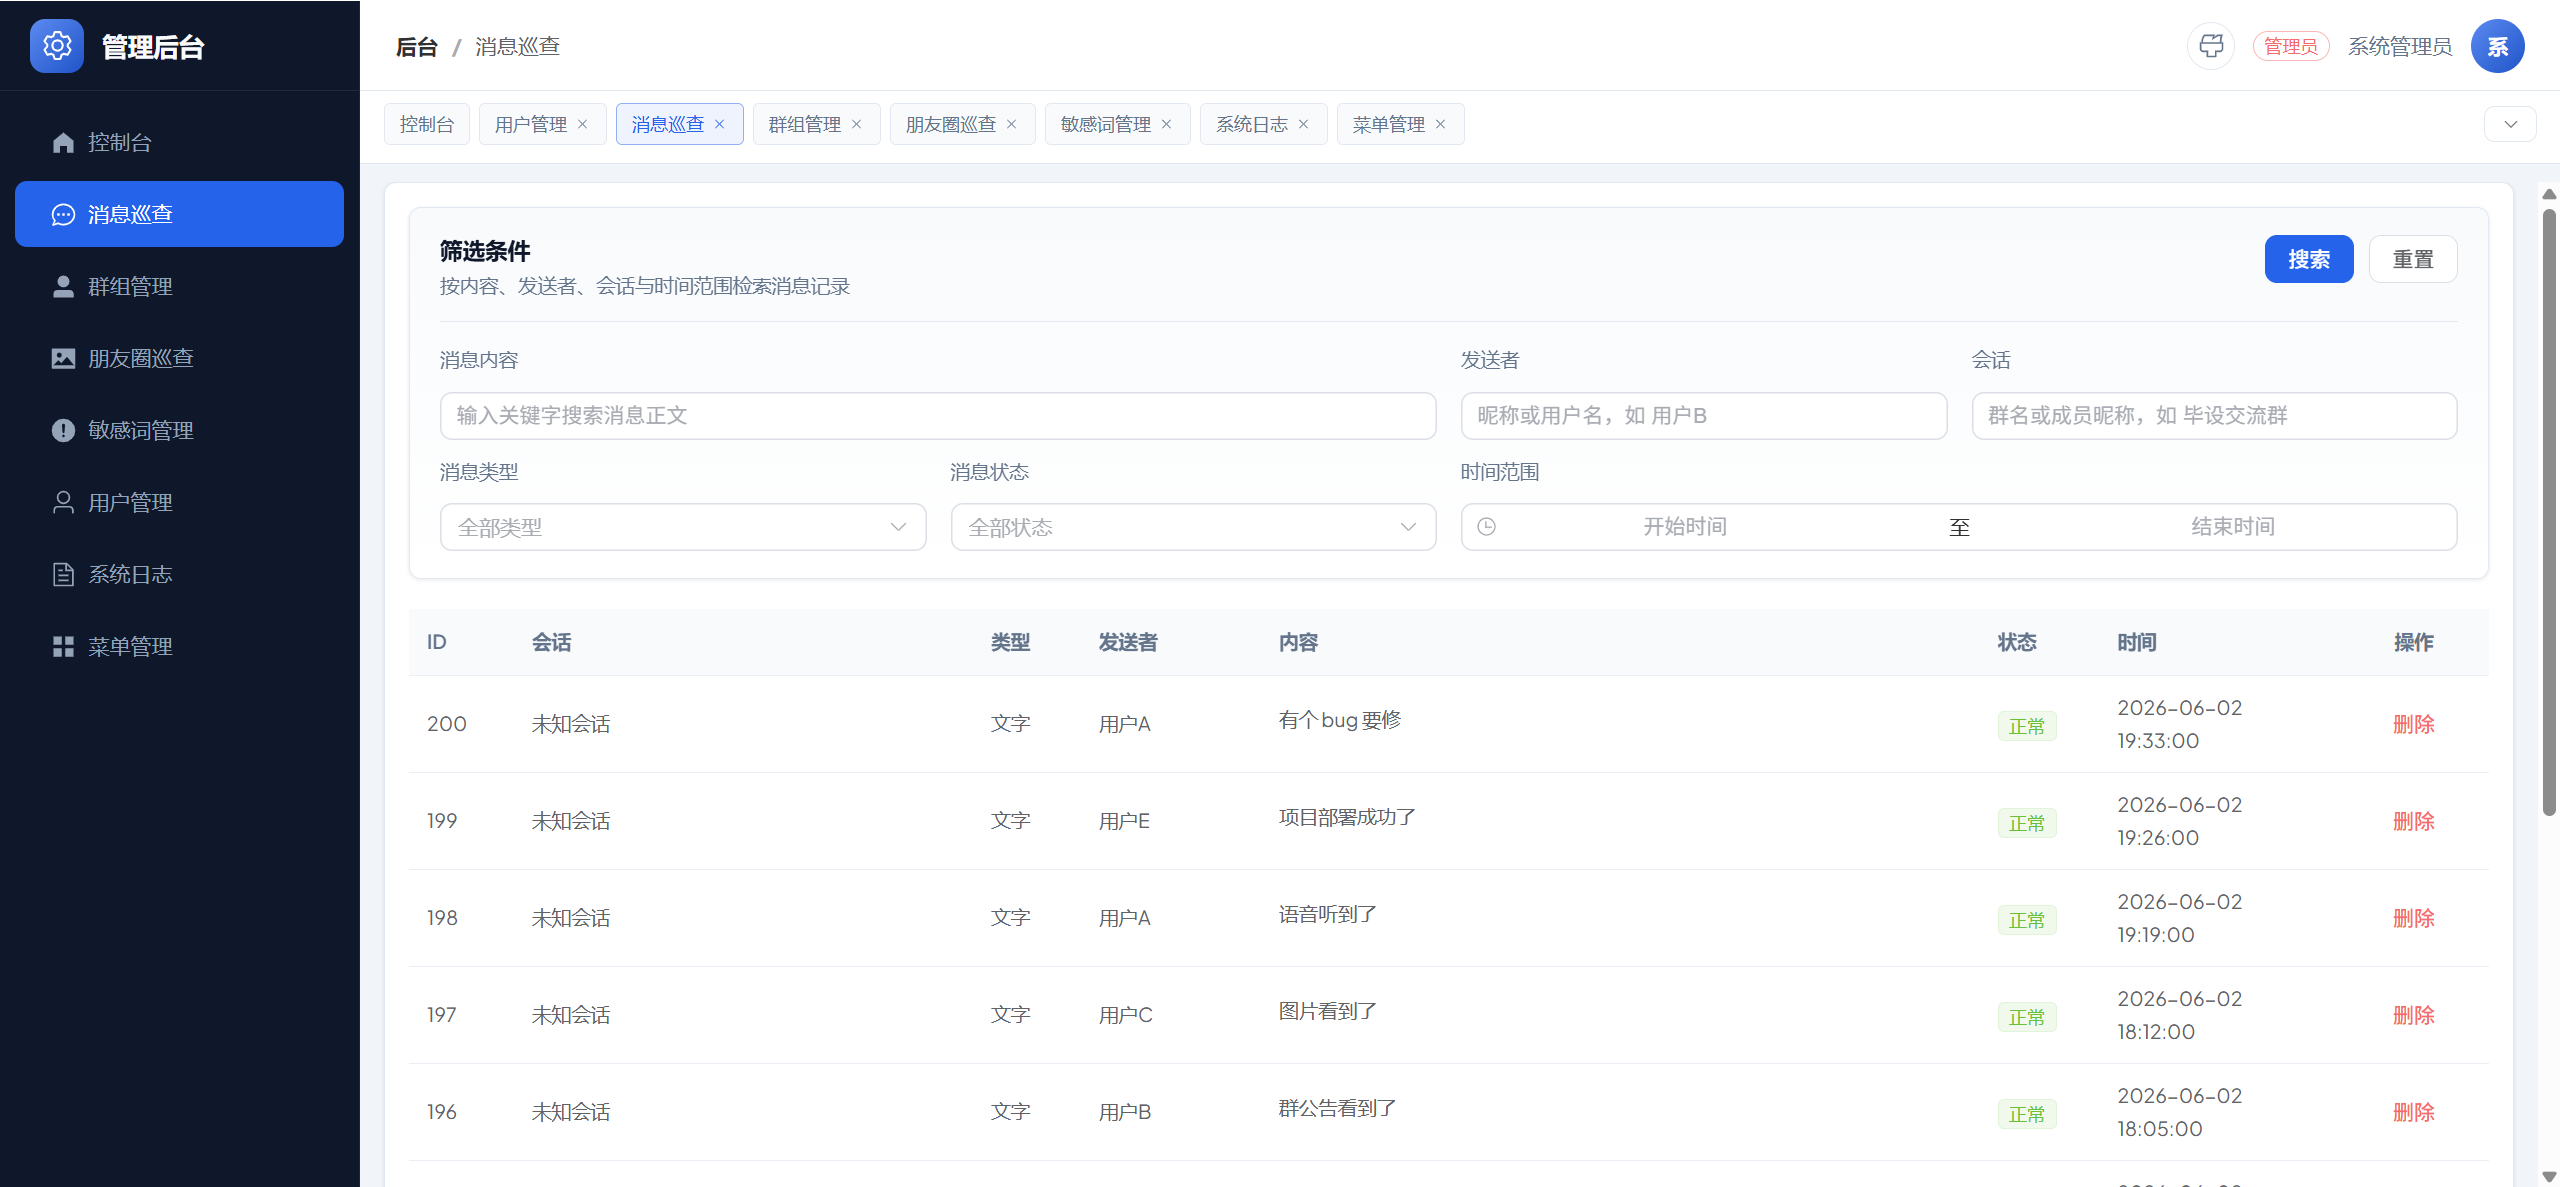
Task: Open 系统日志 in the sidebar
Action: pyautogui.click(x=180, y=574)
